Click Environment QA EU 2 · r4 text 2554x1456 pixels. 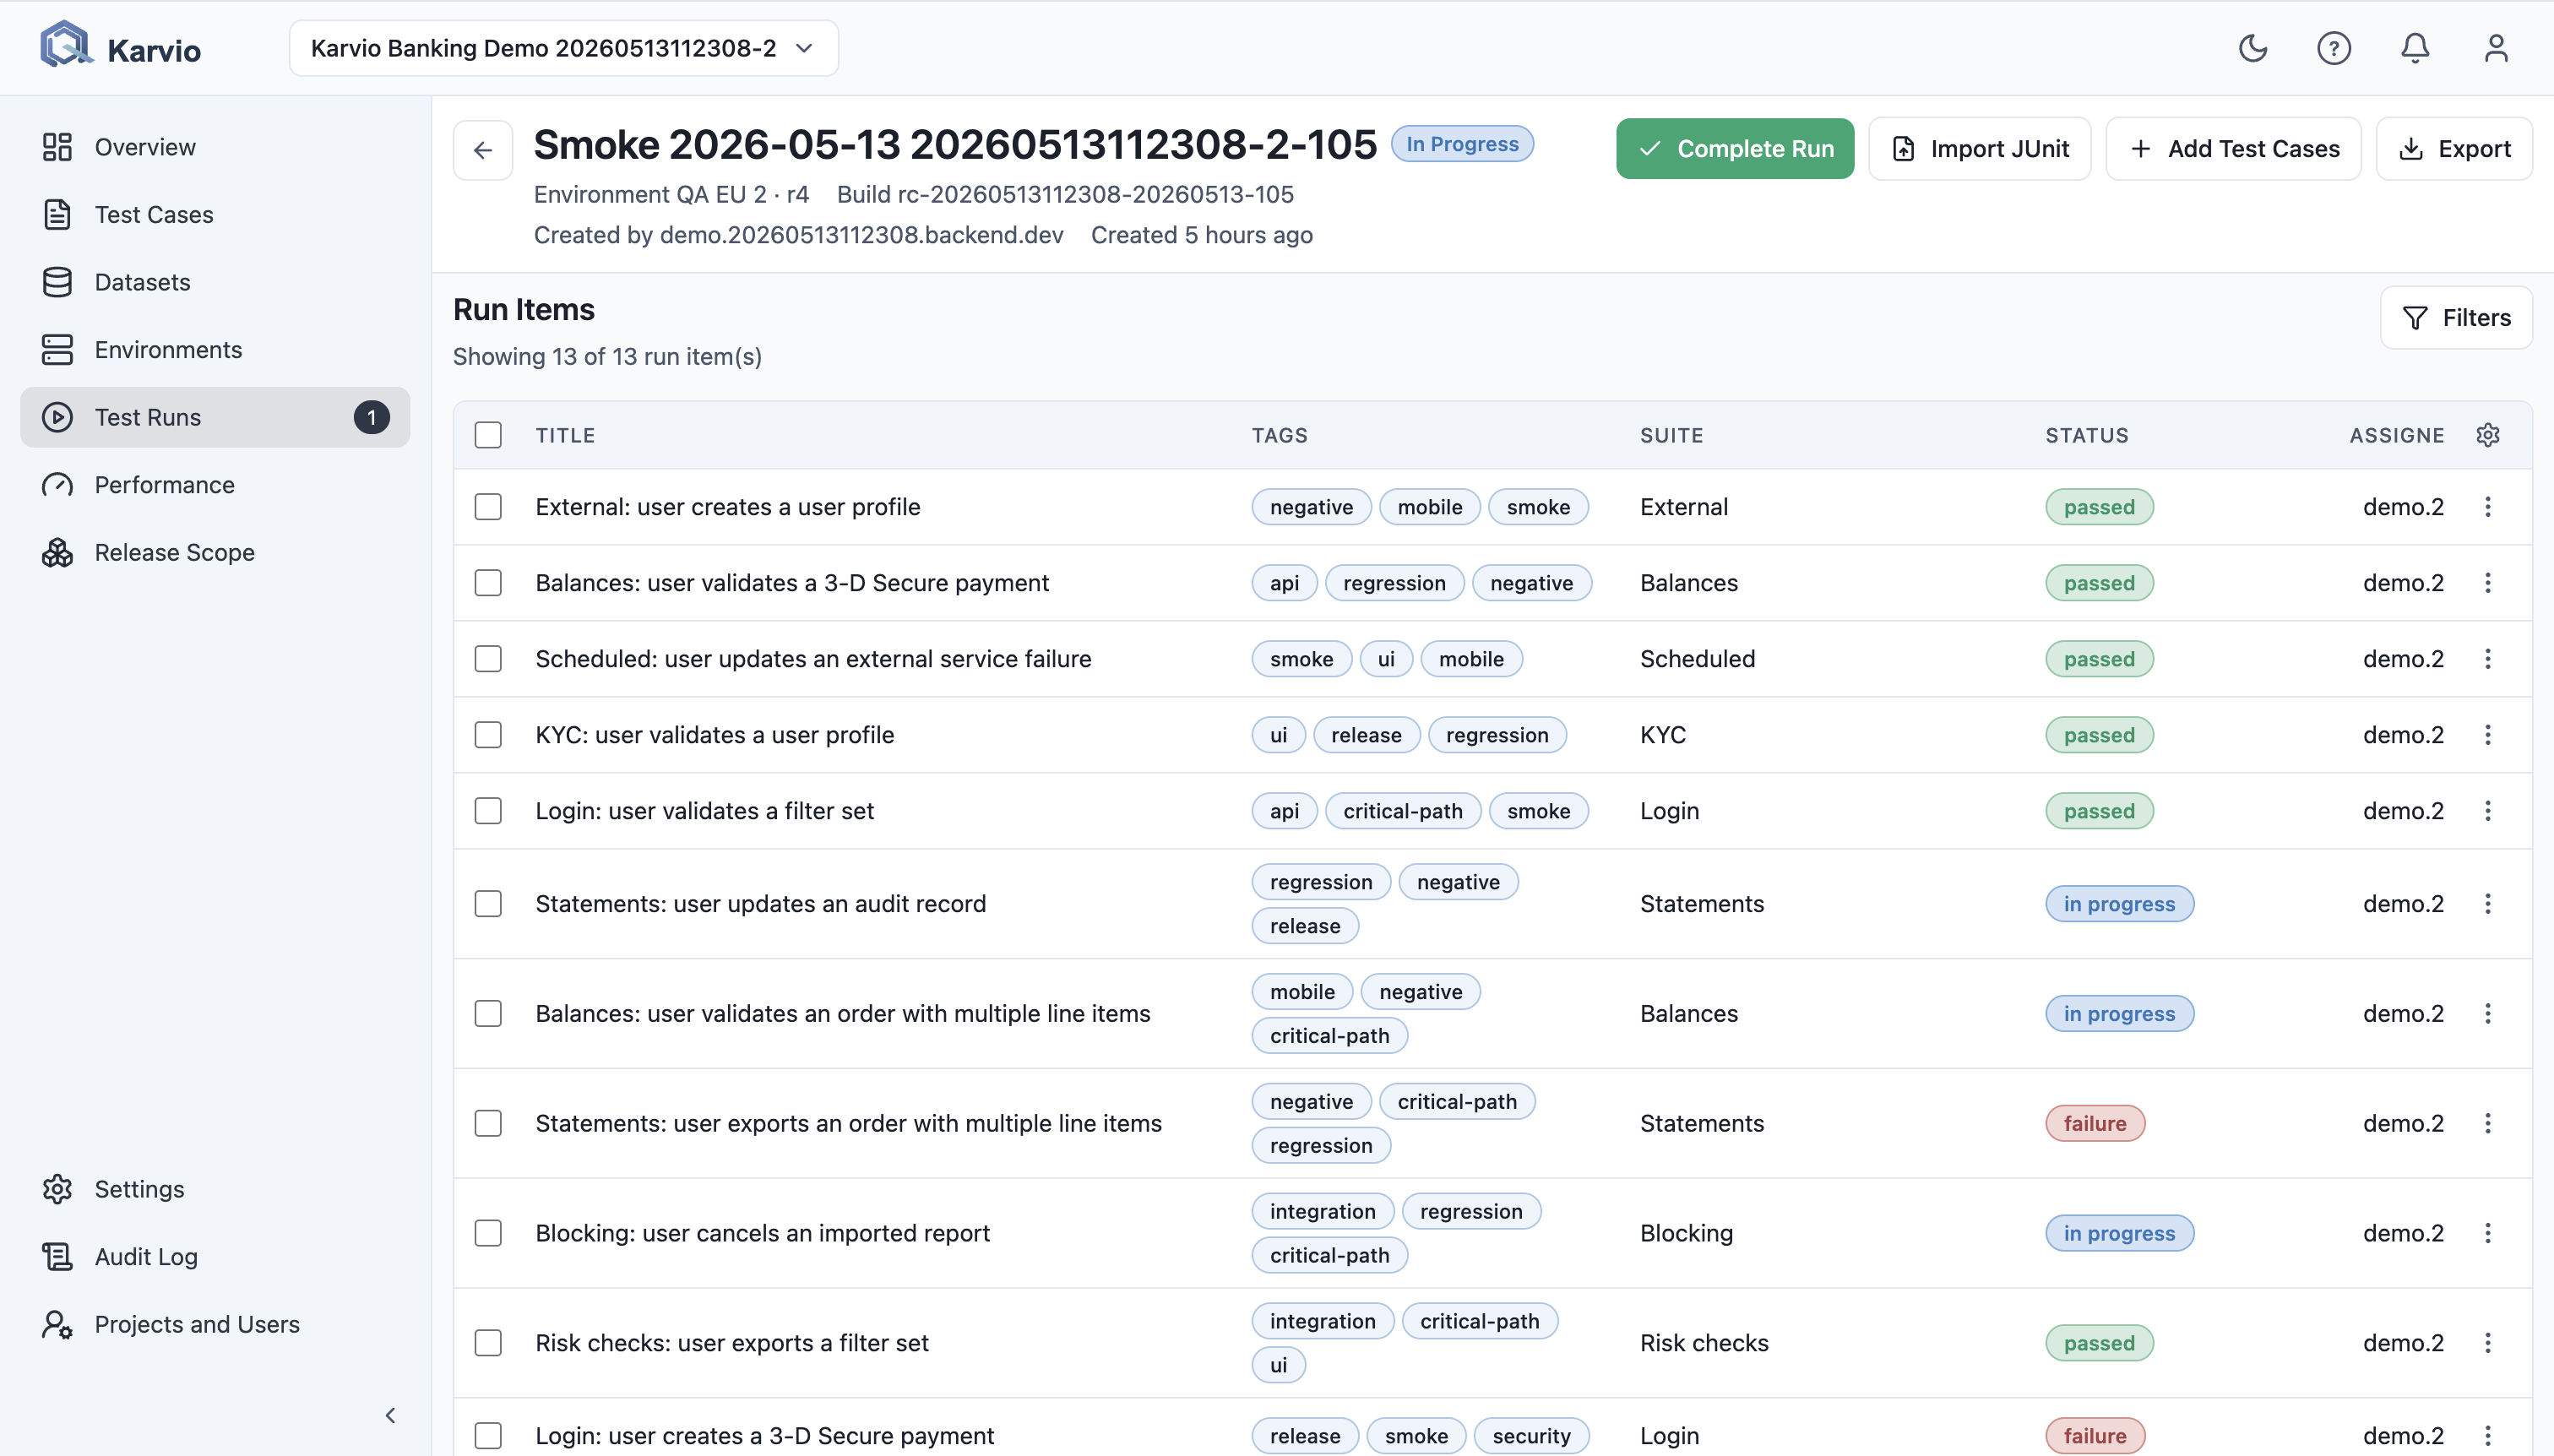point(671,194)
